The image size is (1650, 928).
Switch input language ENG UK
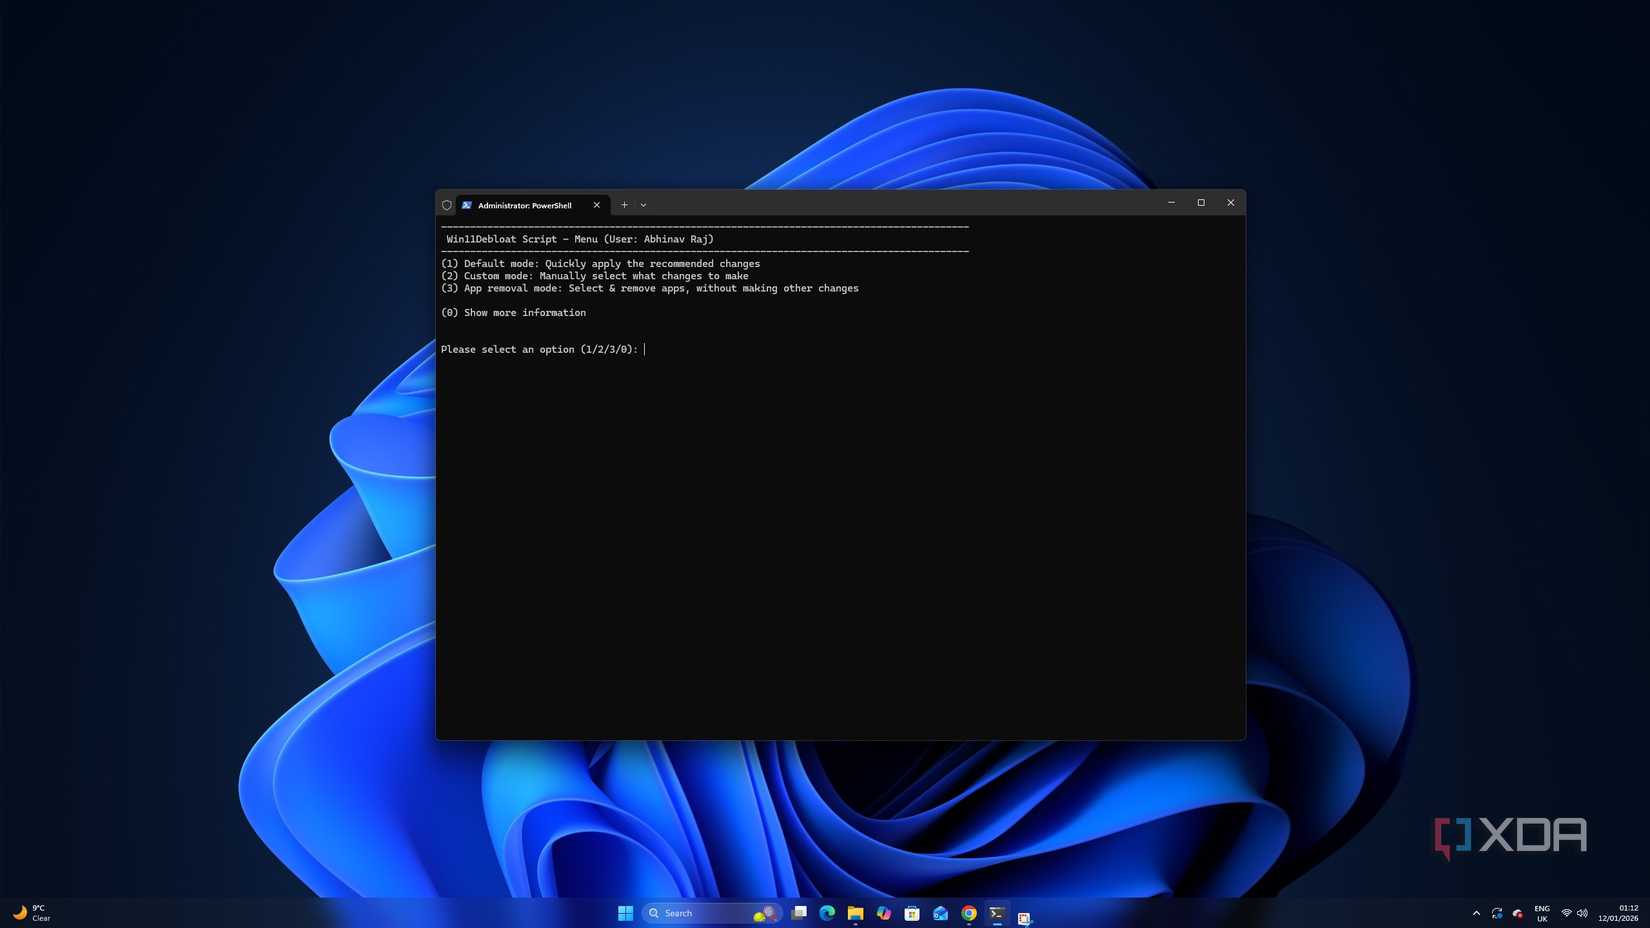(x=1542, y=913)
